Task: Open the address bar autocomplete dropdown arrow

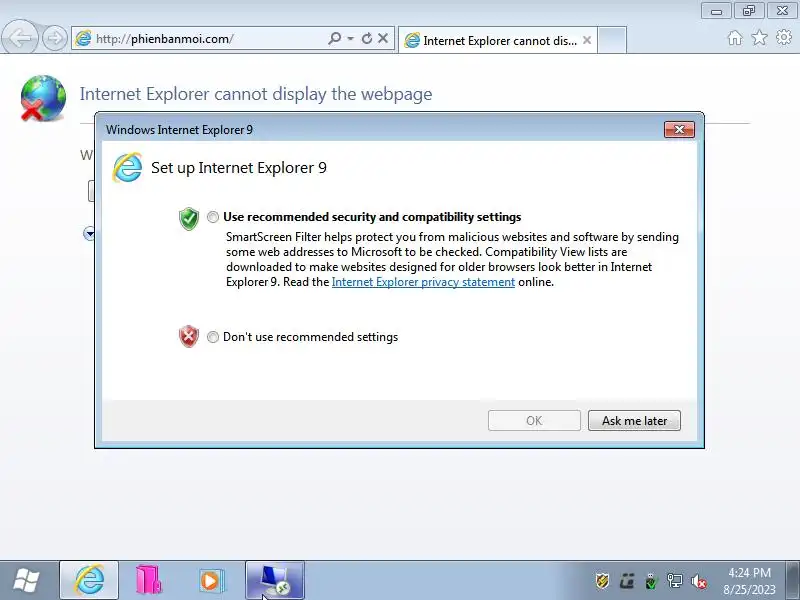Action: (351, 38)
